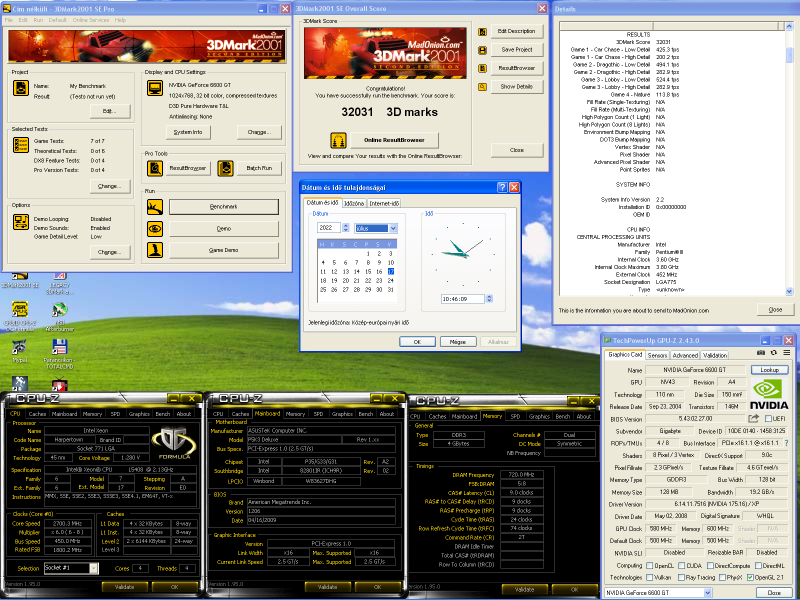This screenshot has height=600, width=800.
Task: Toggle the CUDA checkbox
Action: point(683,565)
